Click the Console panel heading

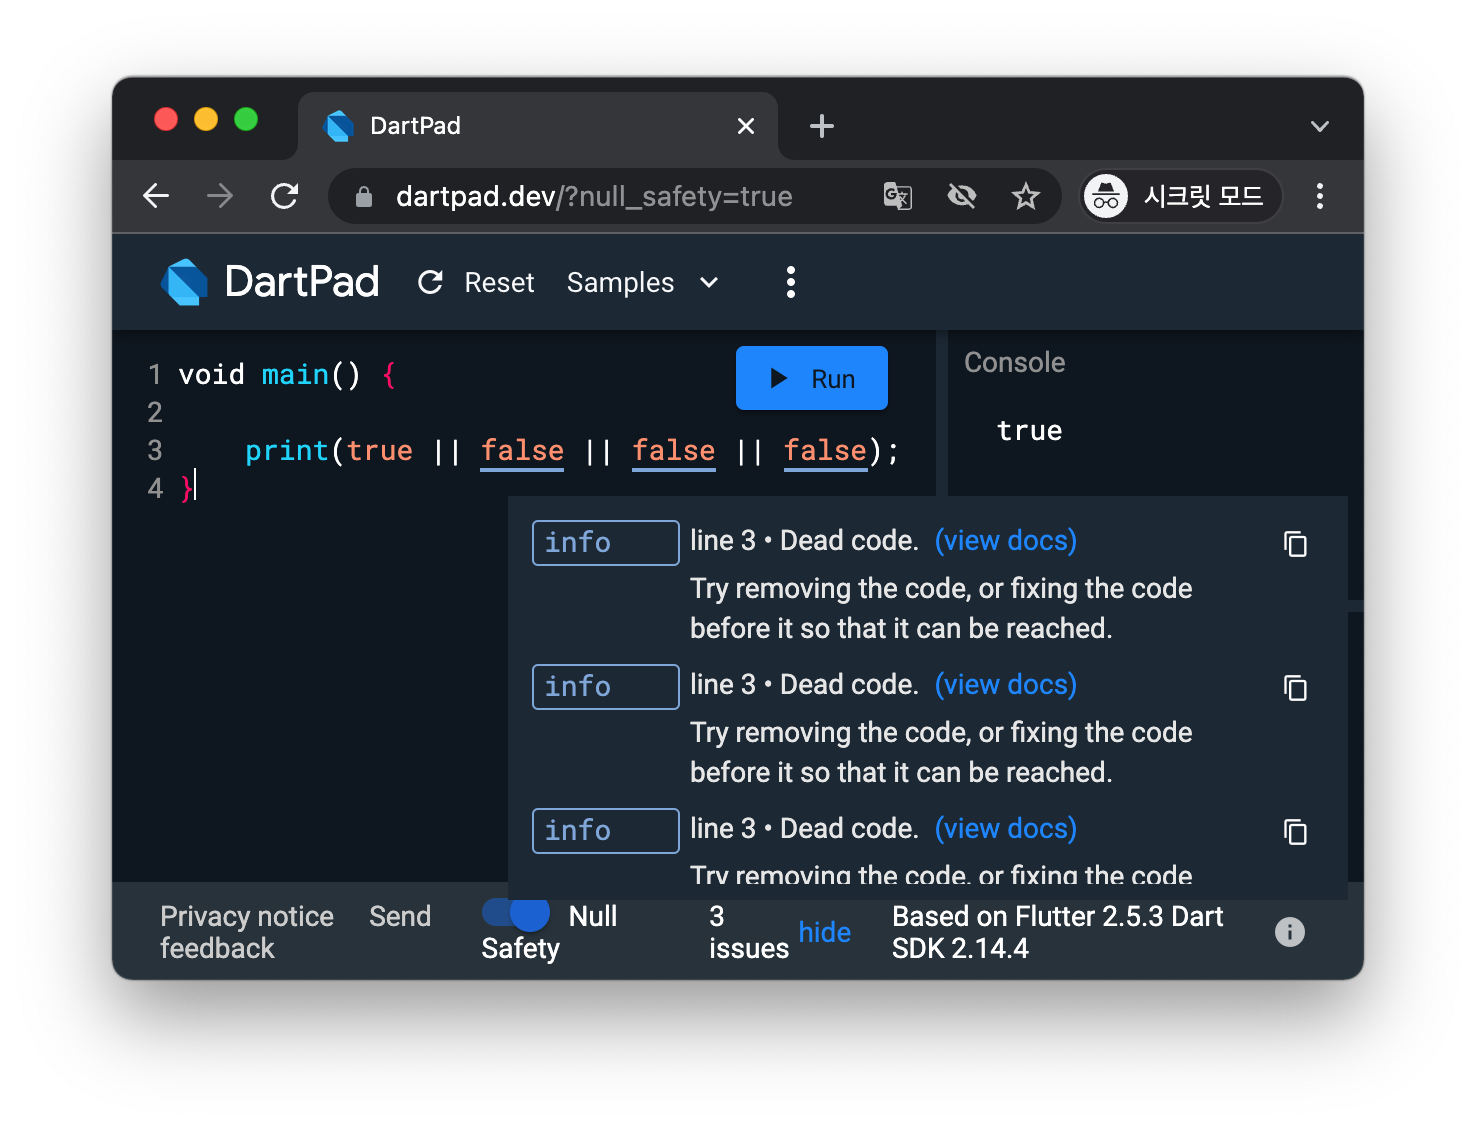[x=1014, y=362]
